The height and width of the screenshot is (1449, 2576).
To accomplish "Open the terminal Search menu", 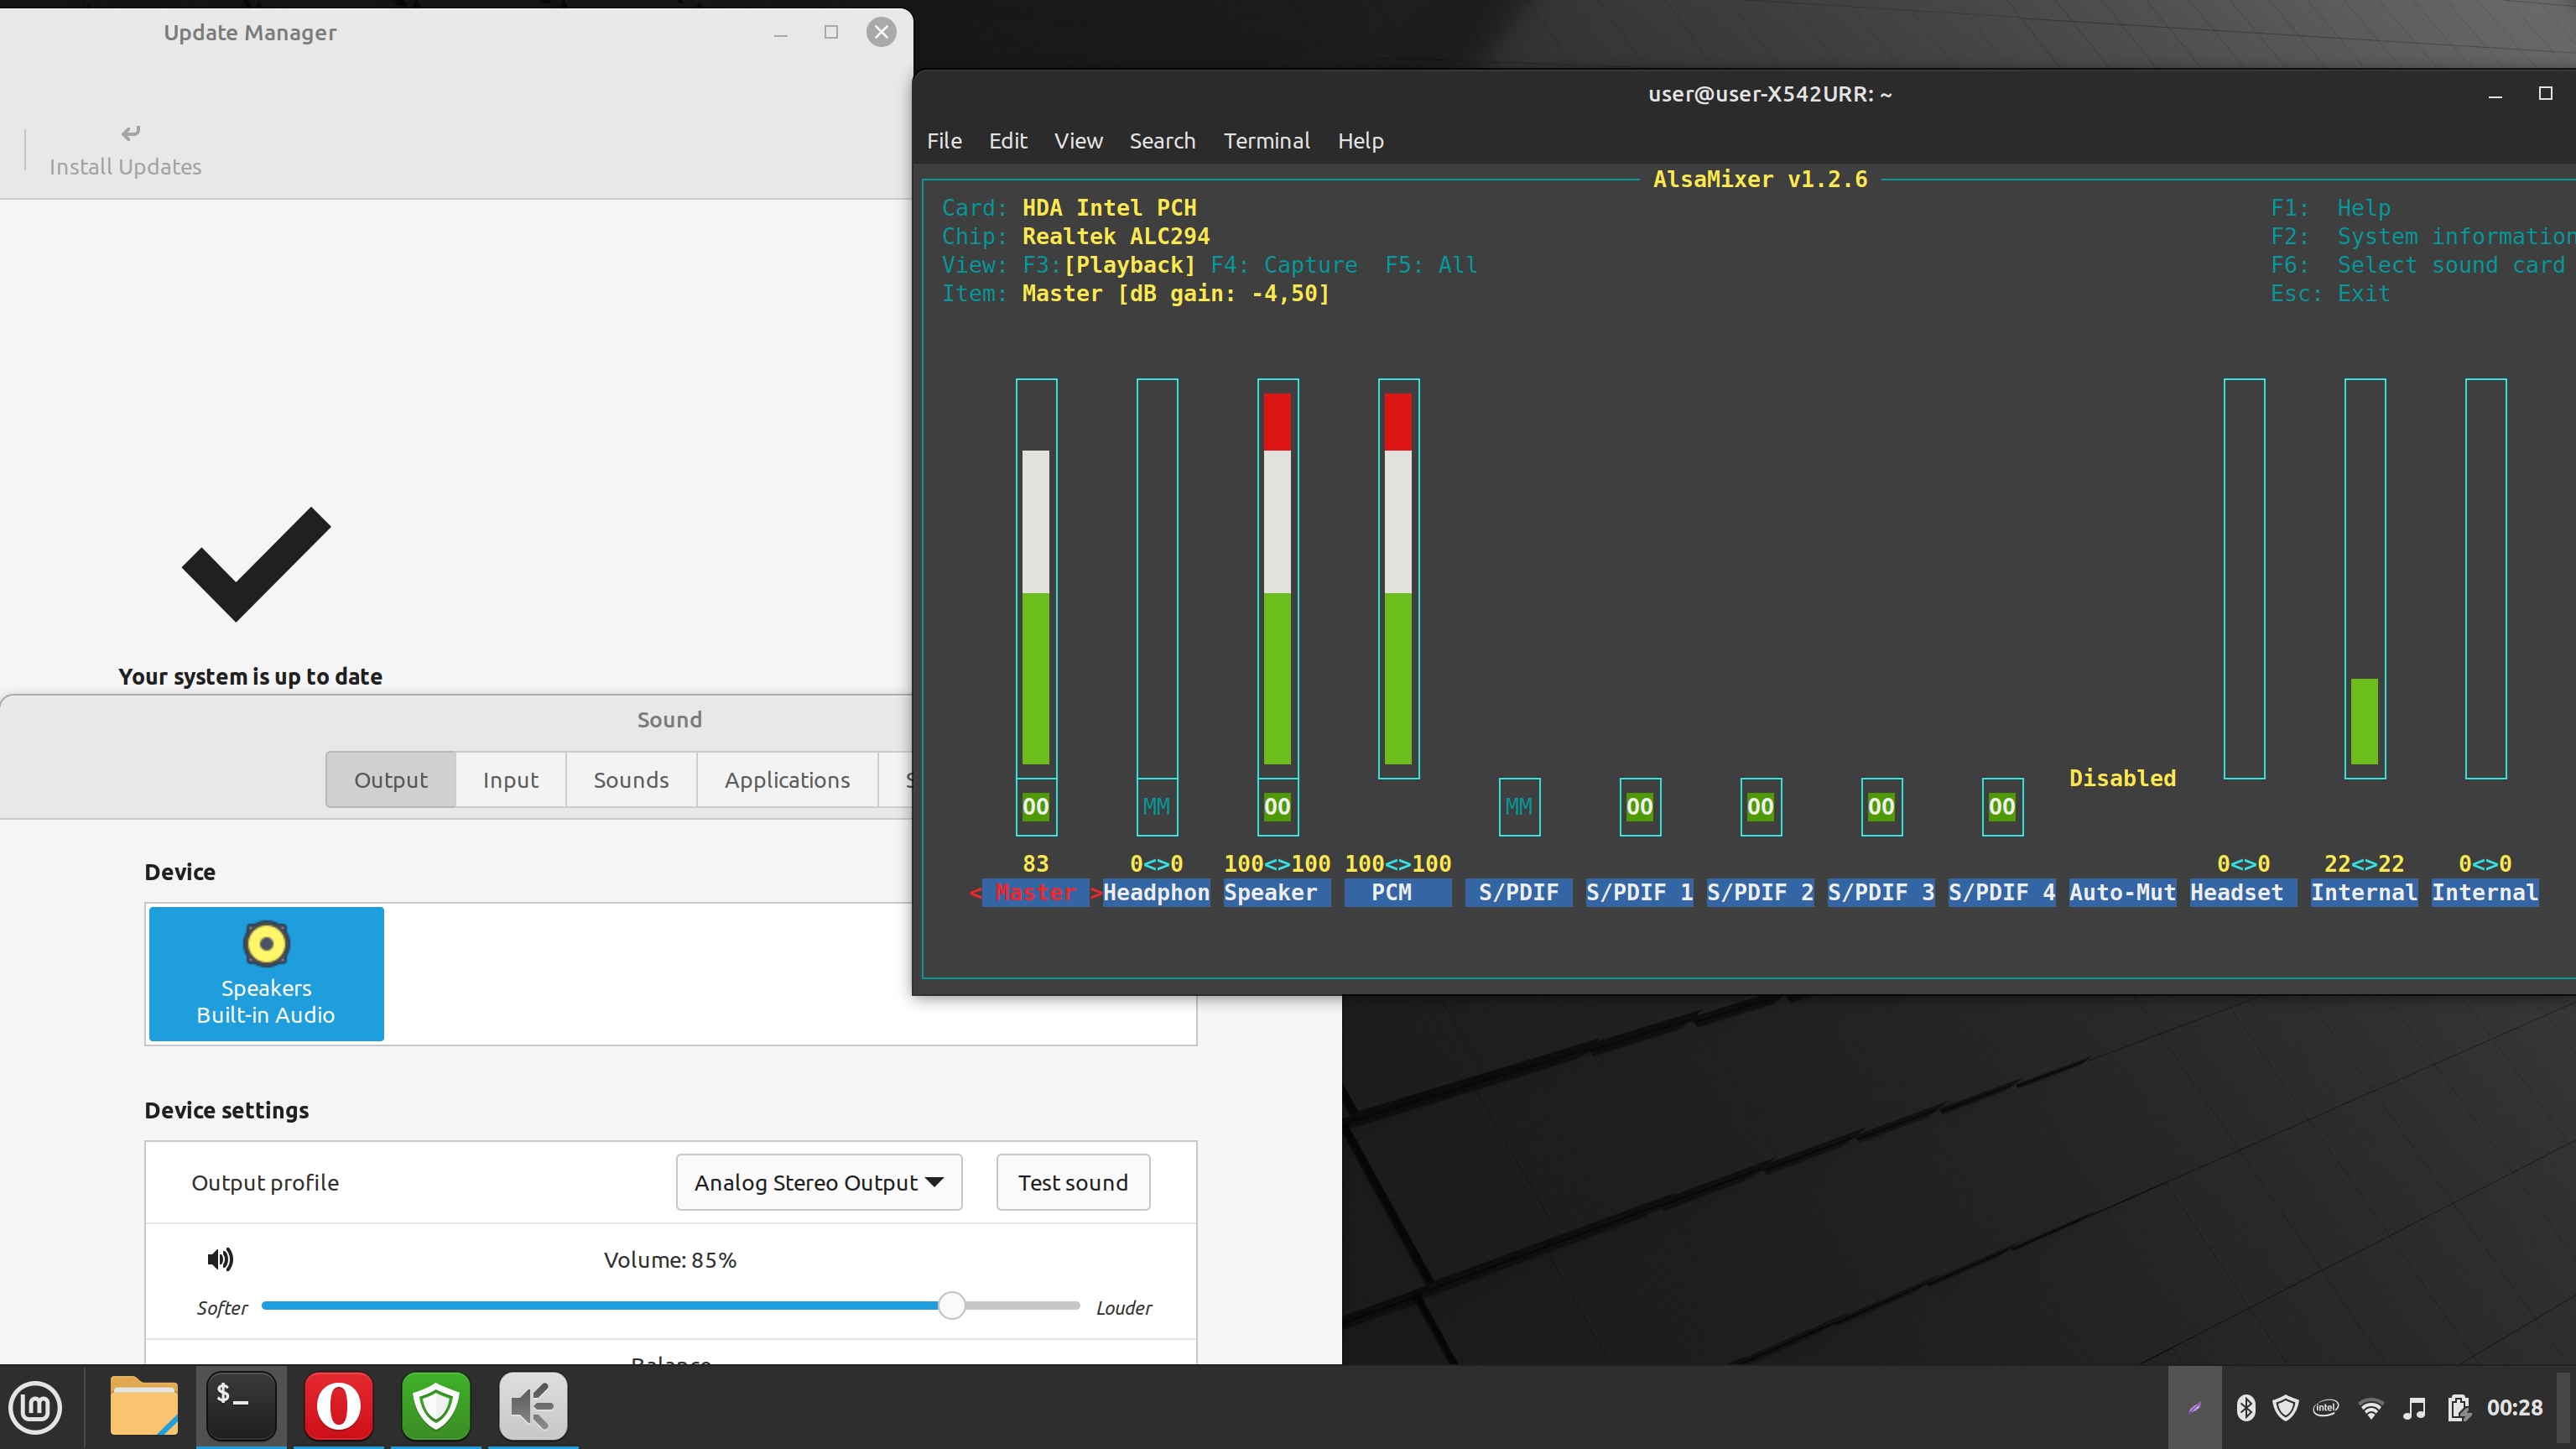I will coord(1162,141).
